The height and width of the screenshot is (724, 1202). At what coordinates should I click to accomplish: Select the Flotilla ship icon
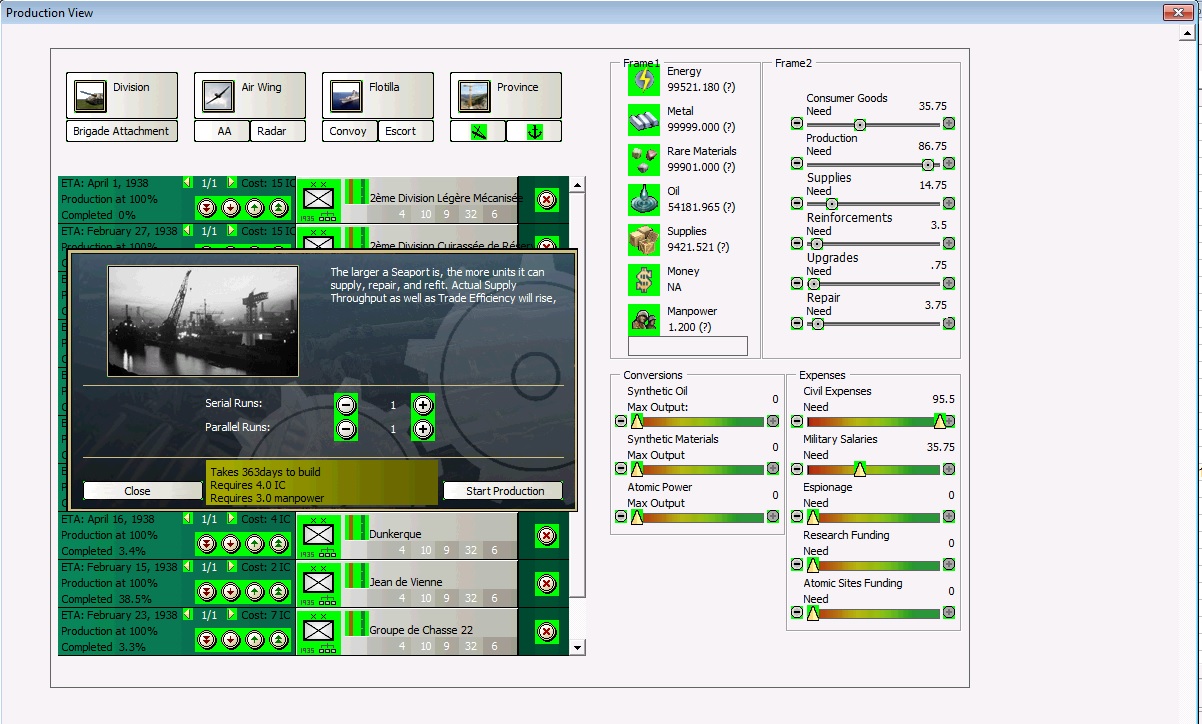(346, 95)
